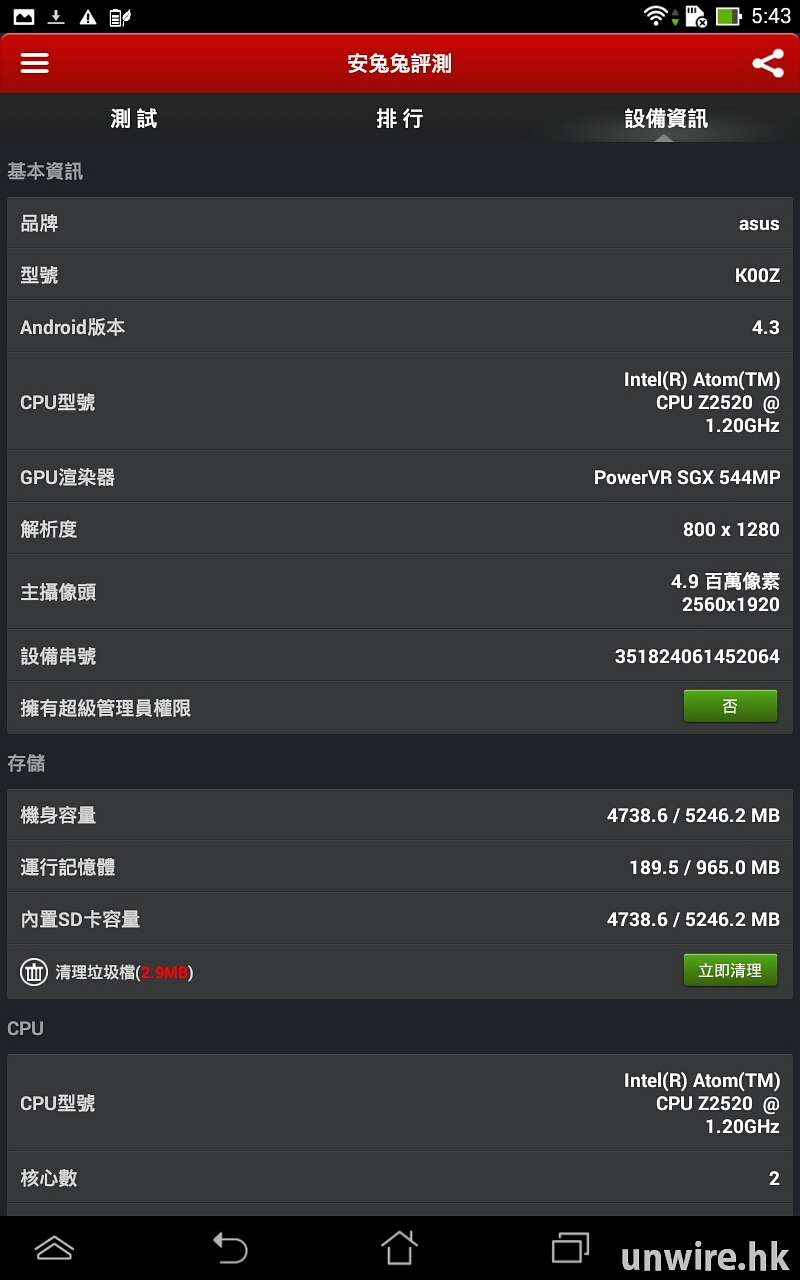Screen dimensions: 800x1280
Task: Switch to the 排行 tab
Action: click(399, 119)
